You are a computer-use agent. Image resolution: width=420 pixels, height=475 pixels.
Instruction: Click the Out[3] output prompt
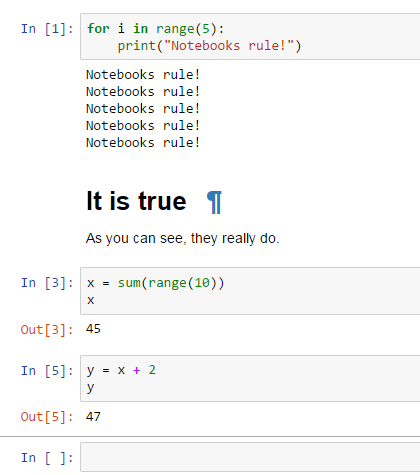pyautogui.click(x=47, y=330)
